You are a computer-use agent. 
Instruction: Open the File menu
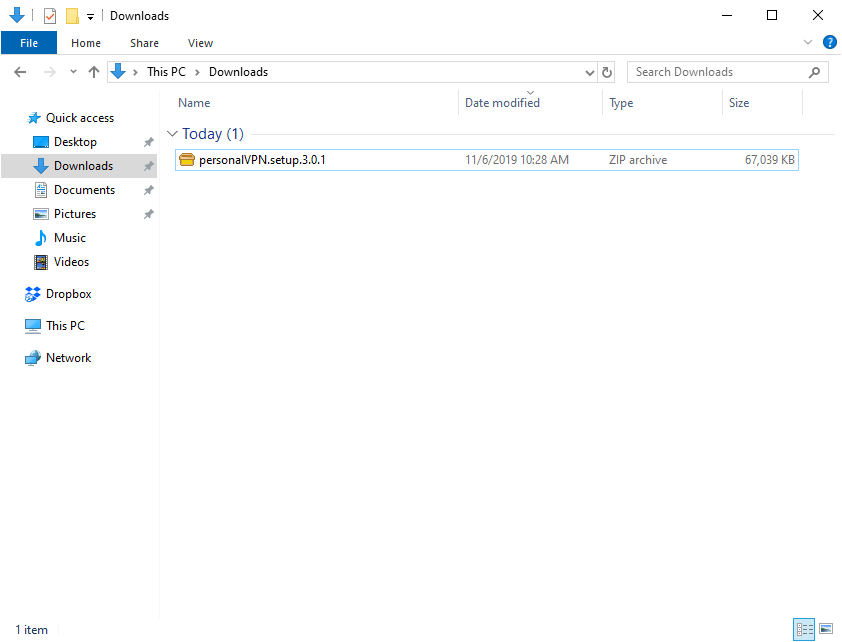point(29,43)
